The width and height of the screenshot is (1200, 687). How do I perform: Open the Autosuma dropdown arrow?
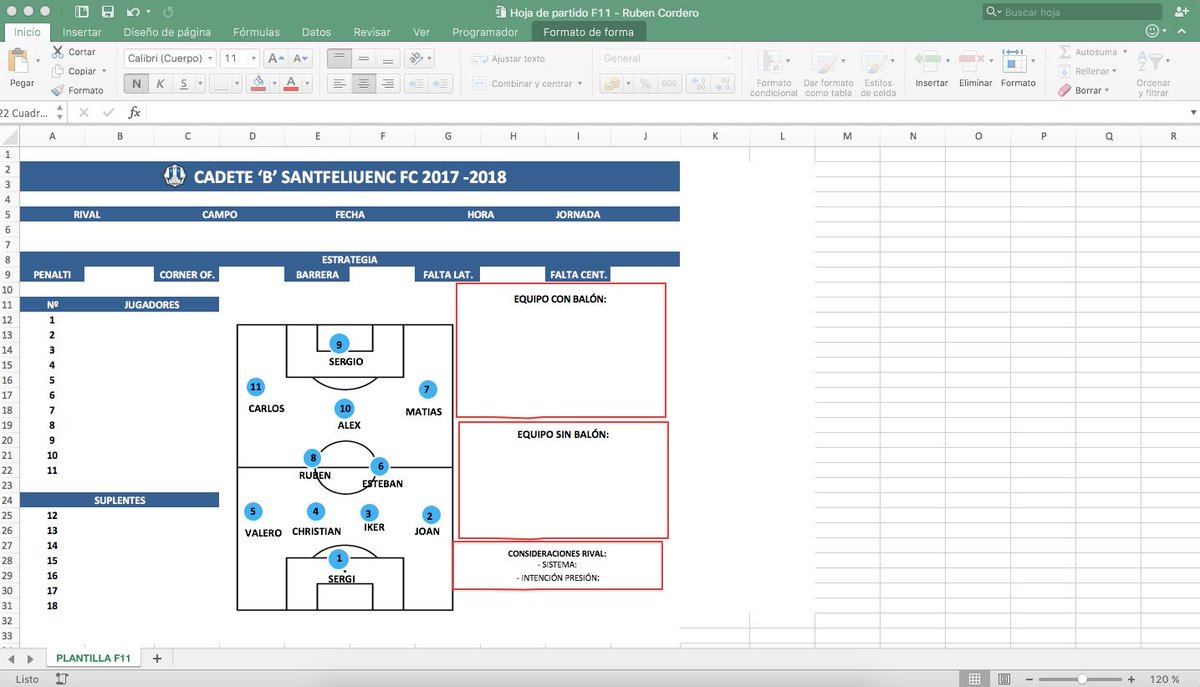click(x=1124, y=52)
